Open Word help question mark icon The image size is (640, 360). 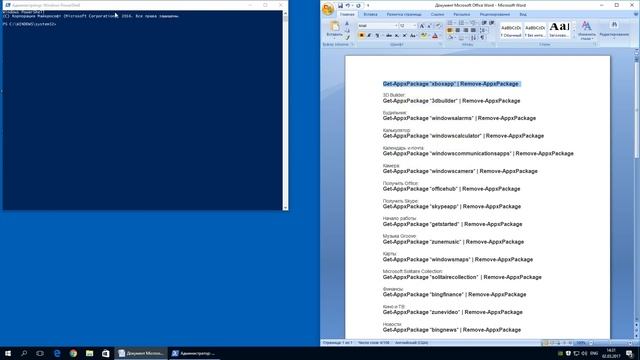[x=636, y=14]
